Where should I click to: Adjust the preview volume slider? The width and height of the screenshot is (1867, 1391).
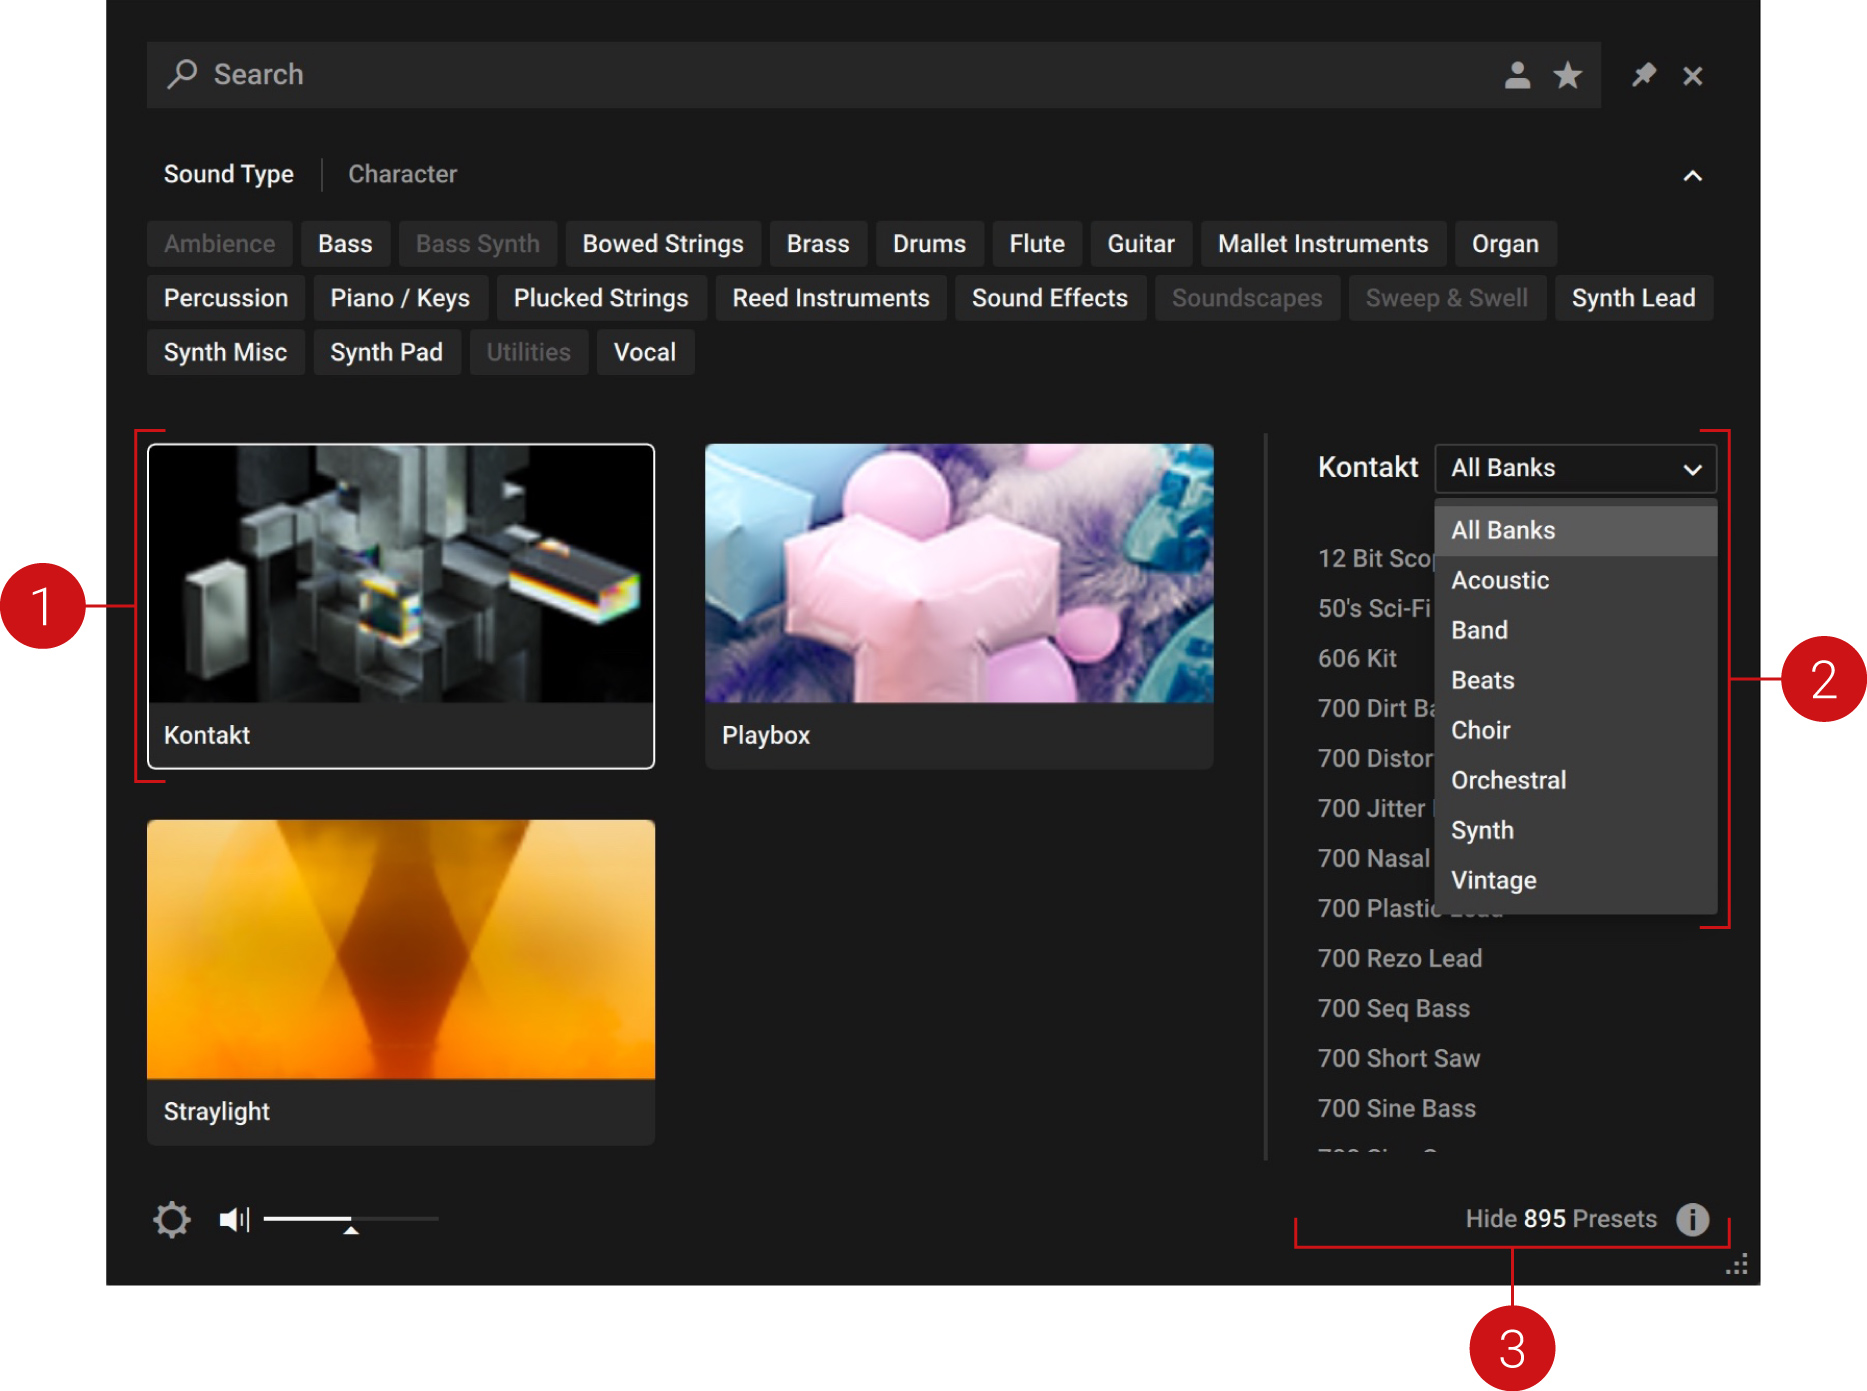[x=350, y=1219]
